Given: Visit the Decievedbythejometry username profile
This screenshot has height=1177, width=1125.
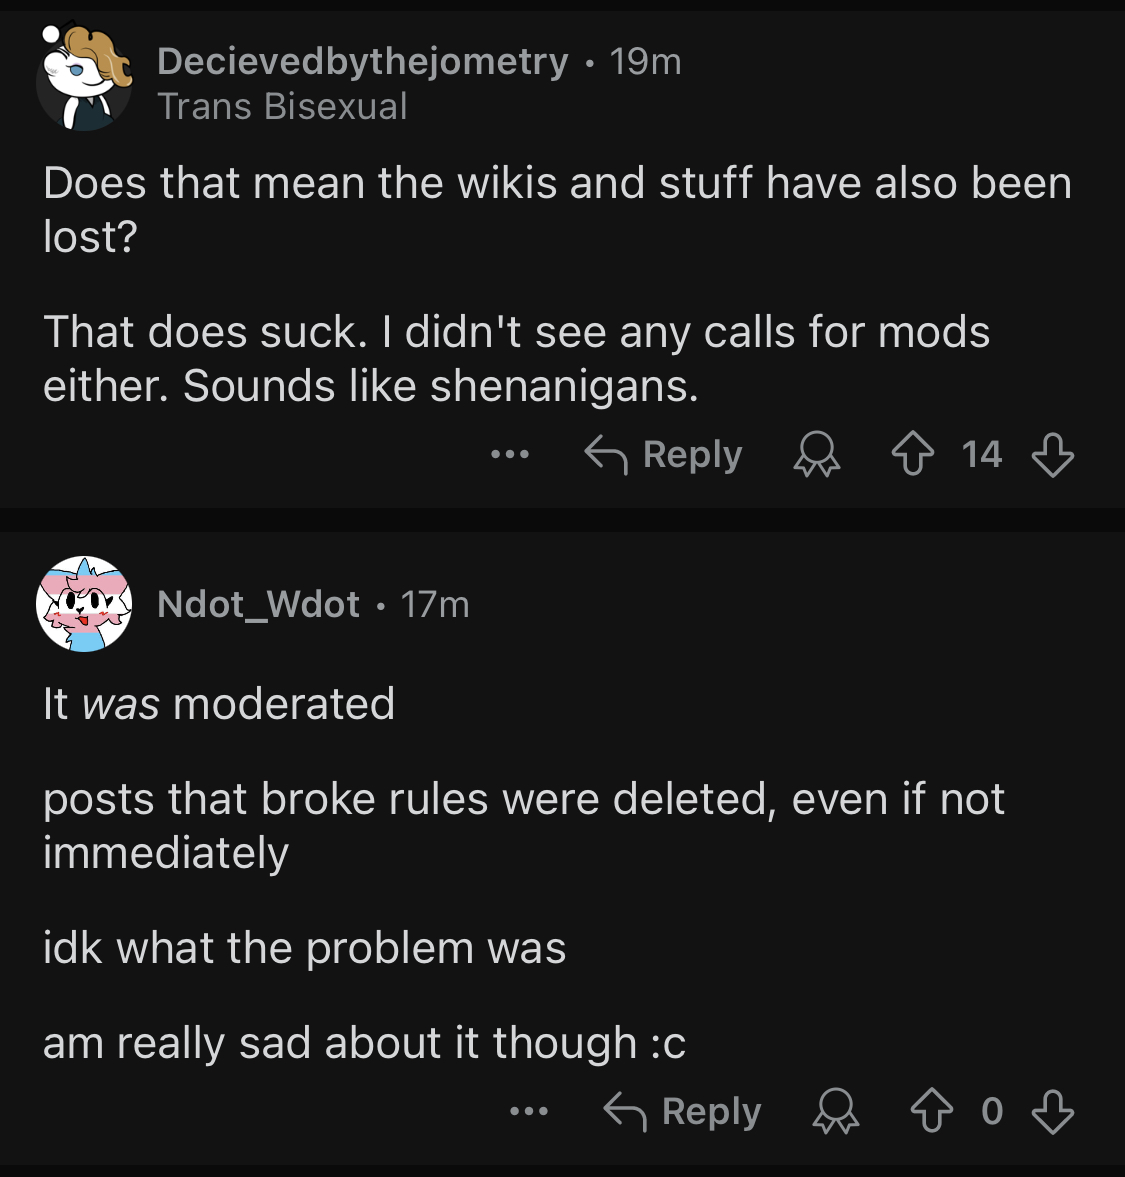Looking at the screenshot, I should click(362, 61).
